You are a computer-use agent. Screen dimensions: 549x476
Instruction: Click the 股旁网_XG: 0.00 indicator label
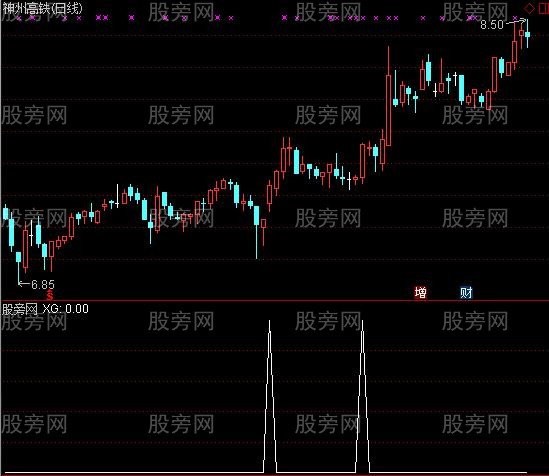pyautogui.click(x=45, y=309)
